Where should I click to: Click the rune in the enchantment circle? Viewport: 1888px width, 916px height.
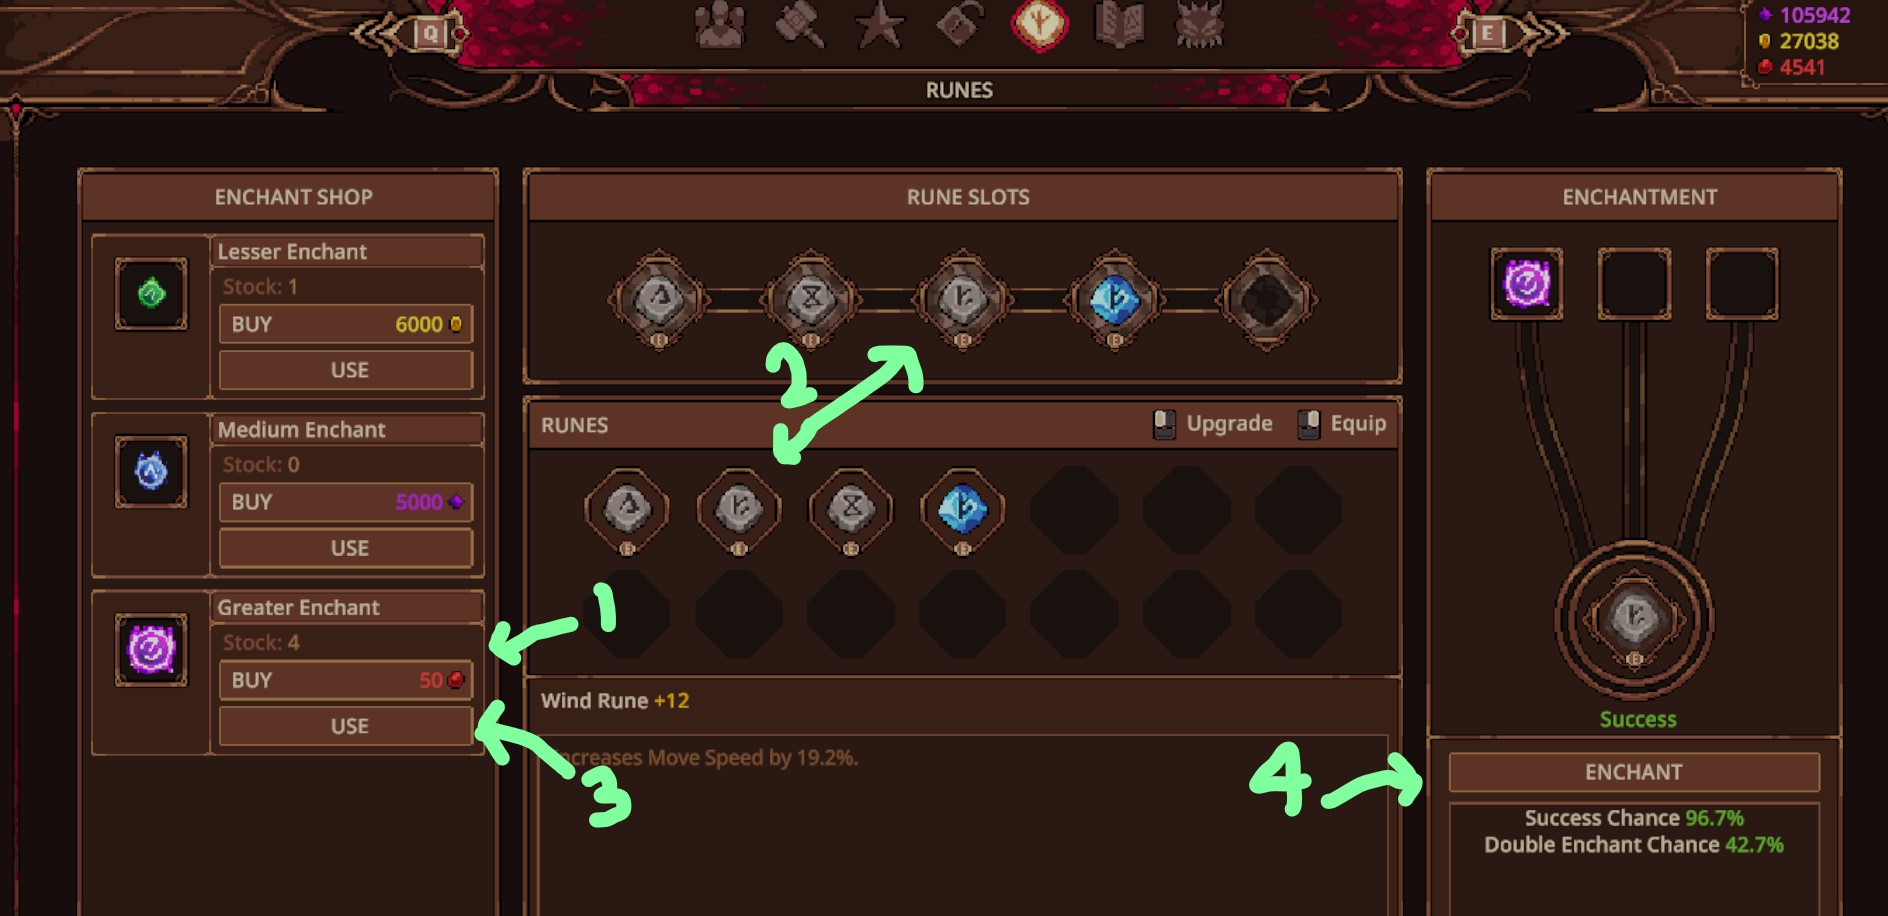(1634, 619)
